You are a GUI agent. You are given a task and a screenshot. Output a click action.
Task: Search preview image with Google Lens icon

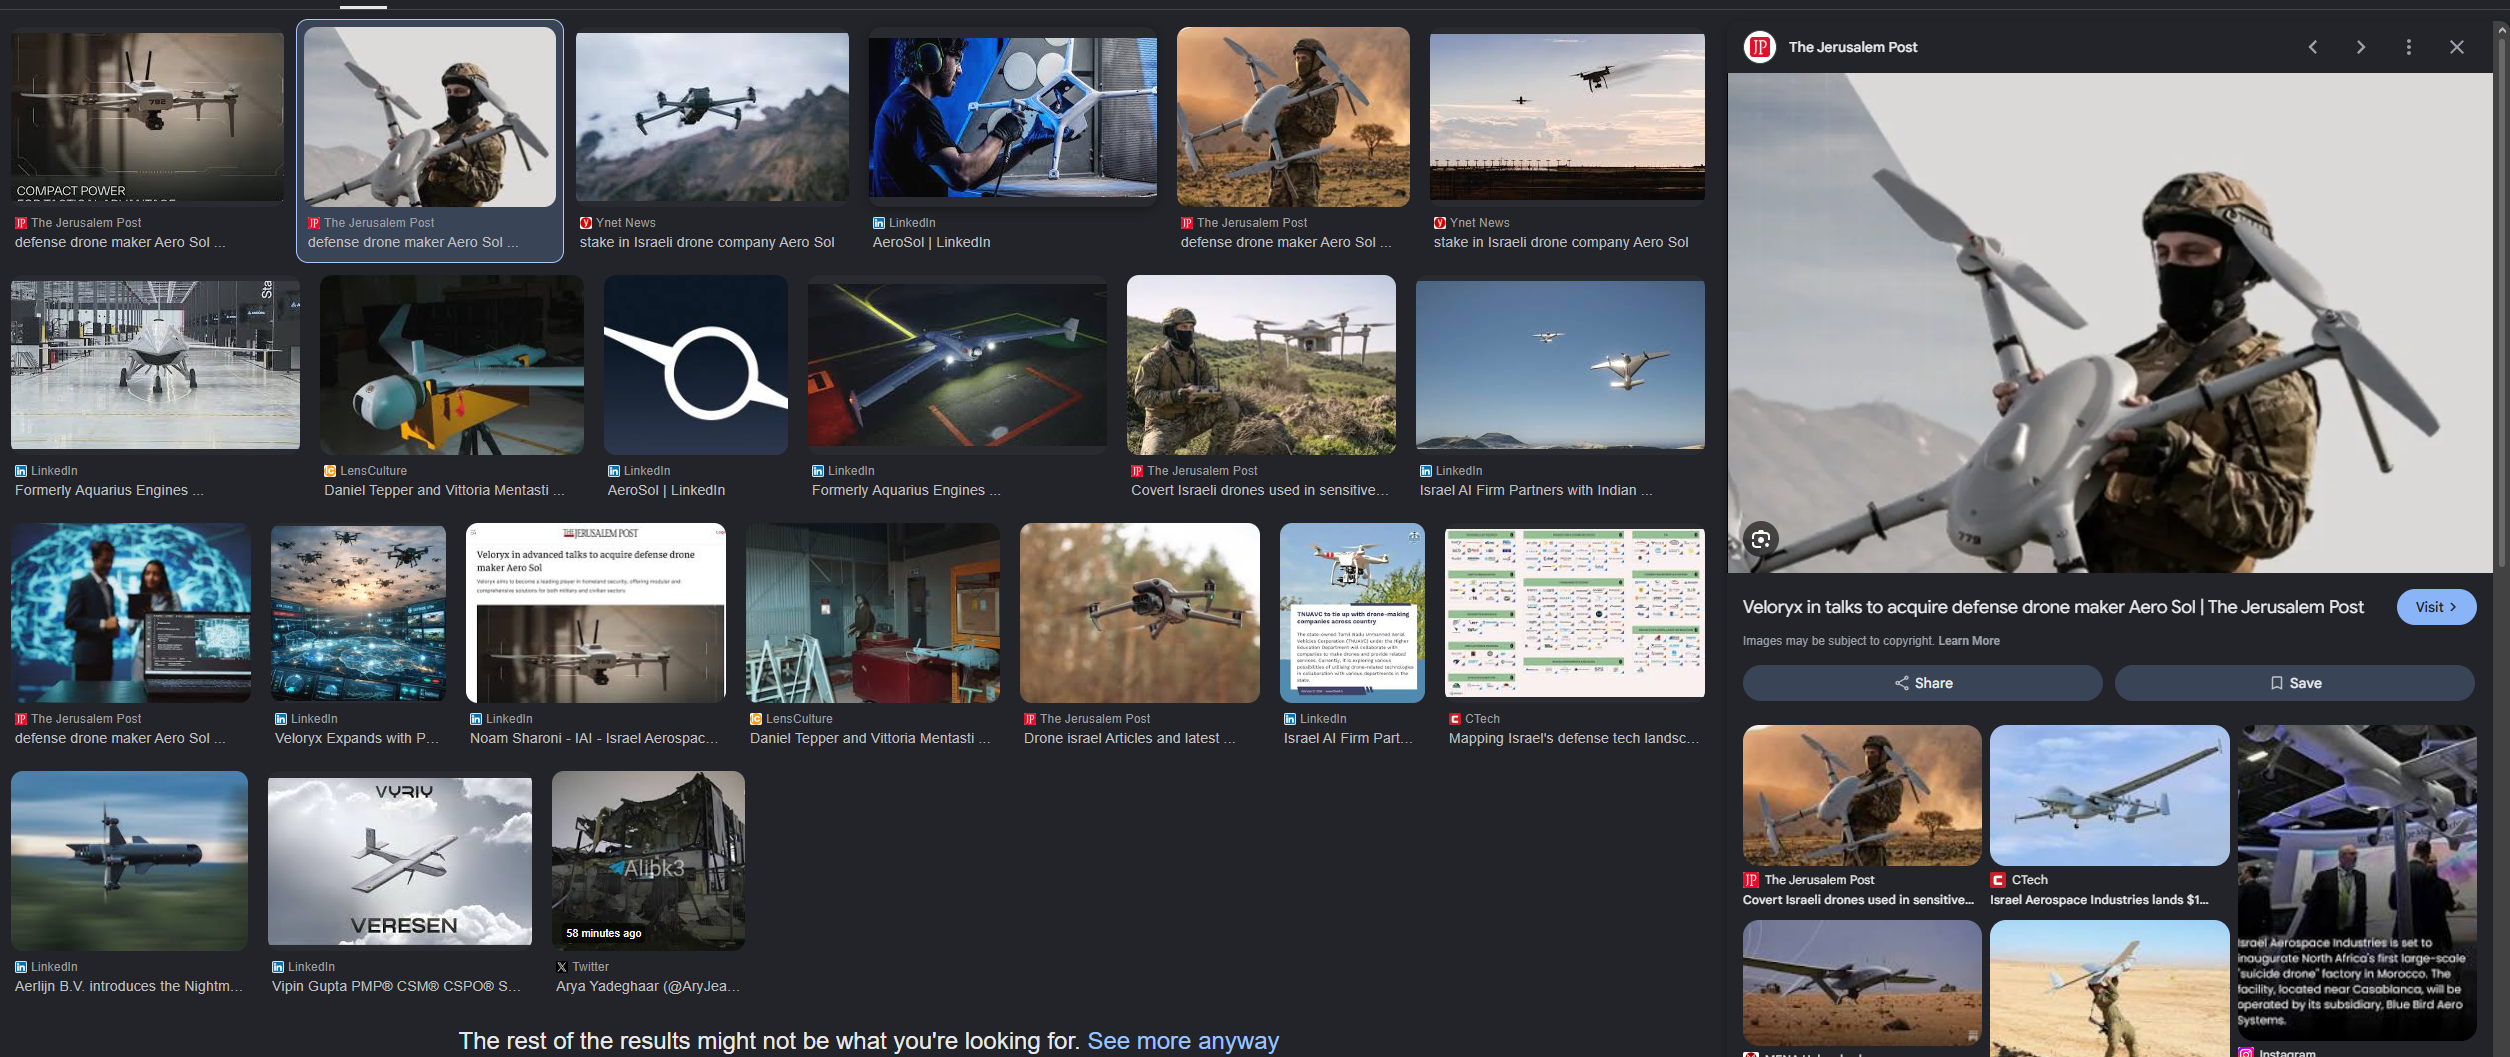coord(1761,539)
